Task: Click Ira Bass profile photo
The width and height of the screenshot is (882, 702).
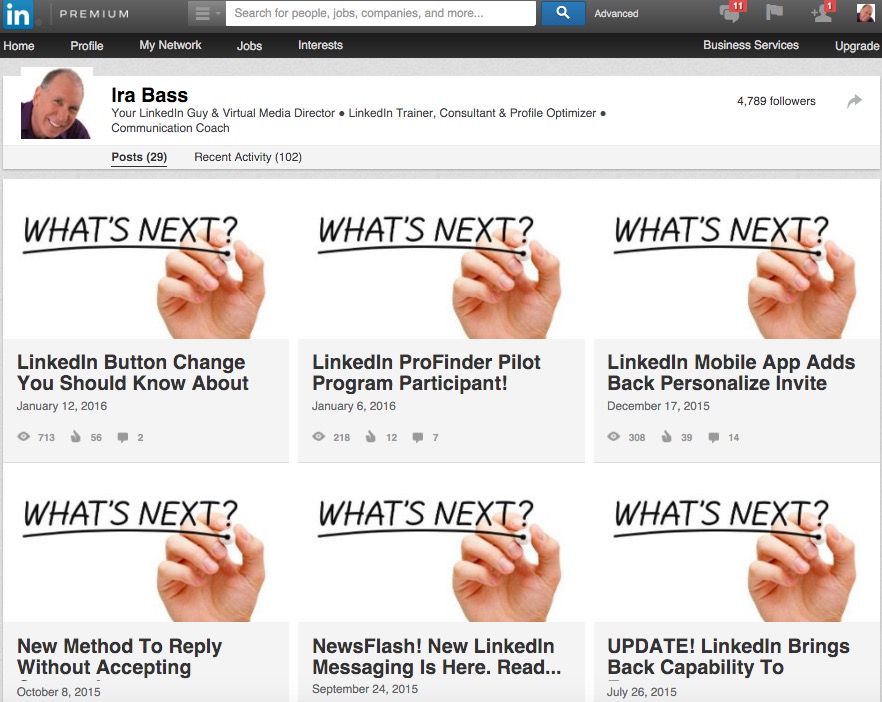Action: coord(56,103)
